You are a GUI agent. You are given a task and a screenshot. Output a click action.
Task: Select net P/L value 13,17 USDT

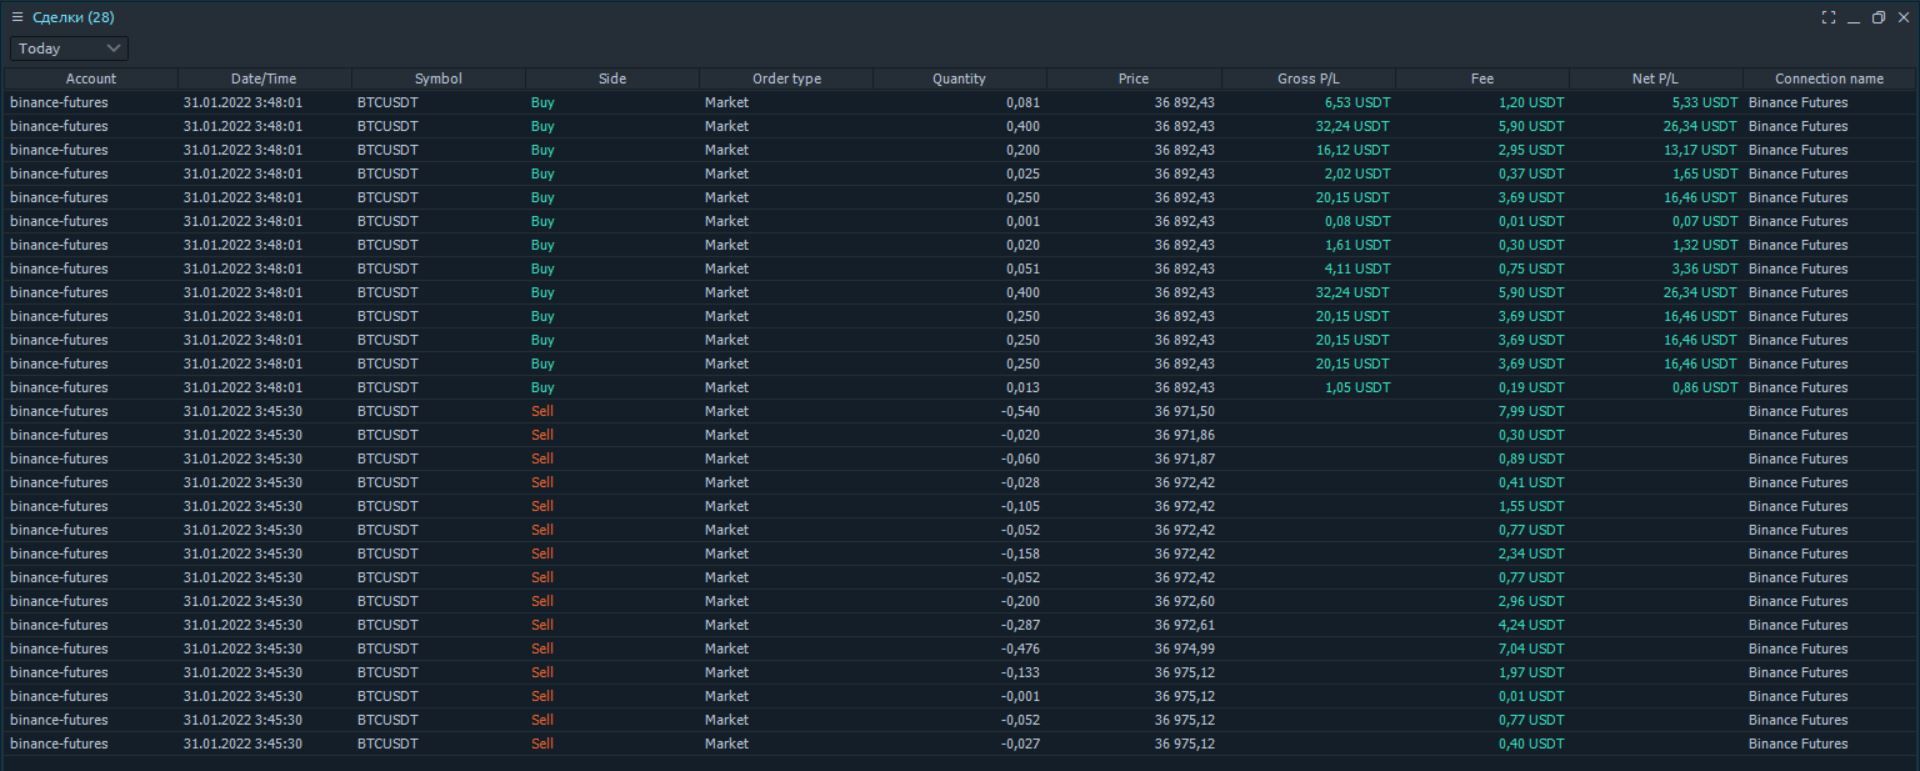click(1700, 150)
